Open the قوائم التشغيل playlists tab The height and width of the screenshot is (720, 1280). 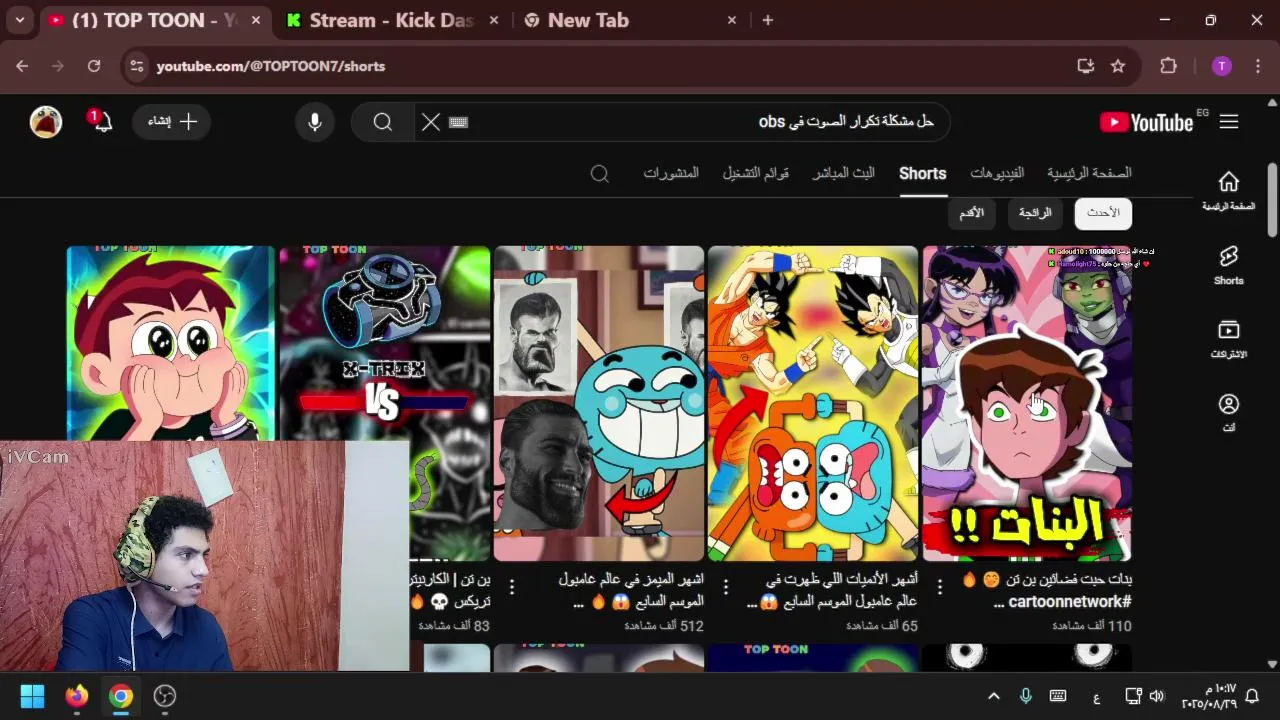(756, 173)
